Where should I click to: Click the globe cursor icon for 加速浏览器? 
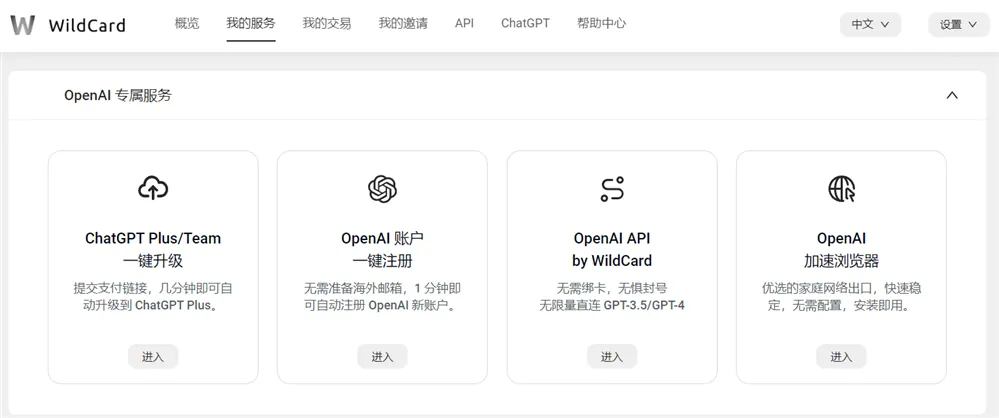coord(841,188)
